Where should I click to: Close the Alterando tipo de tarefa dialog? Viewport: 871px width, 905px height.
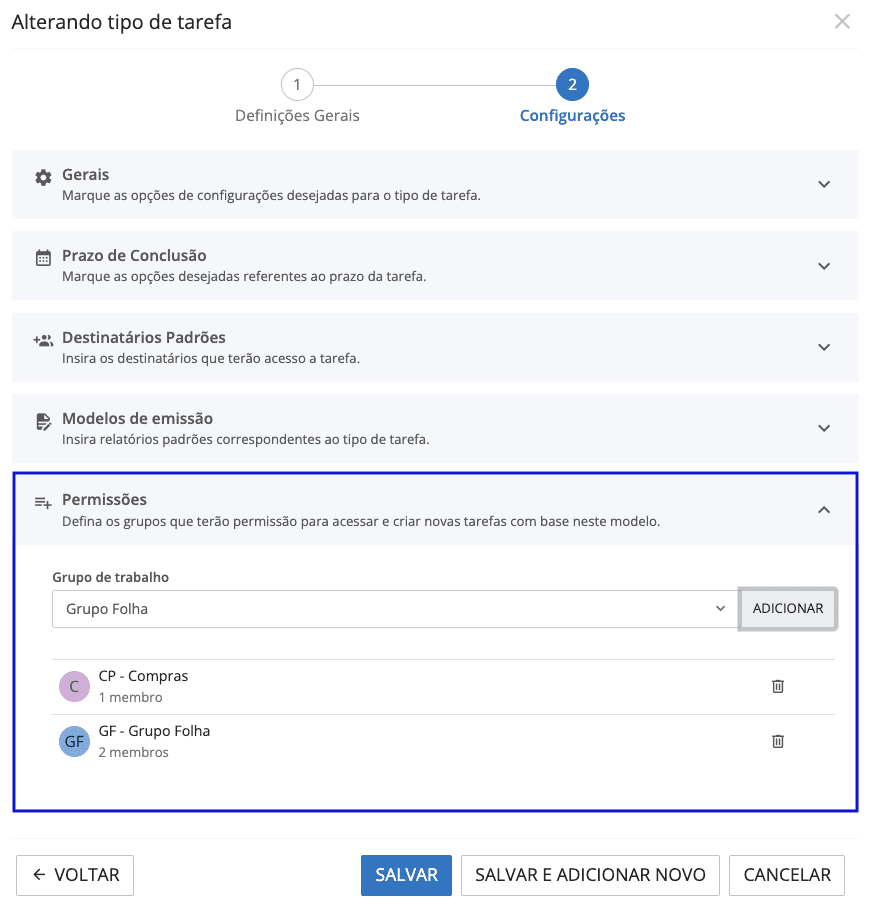click(843, 21)
